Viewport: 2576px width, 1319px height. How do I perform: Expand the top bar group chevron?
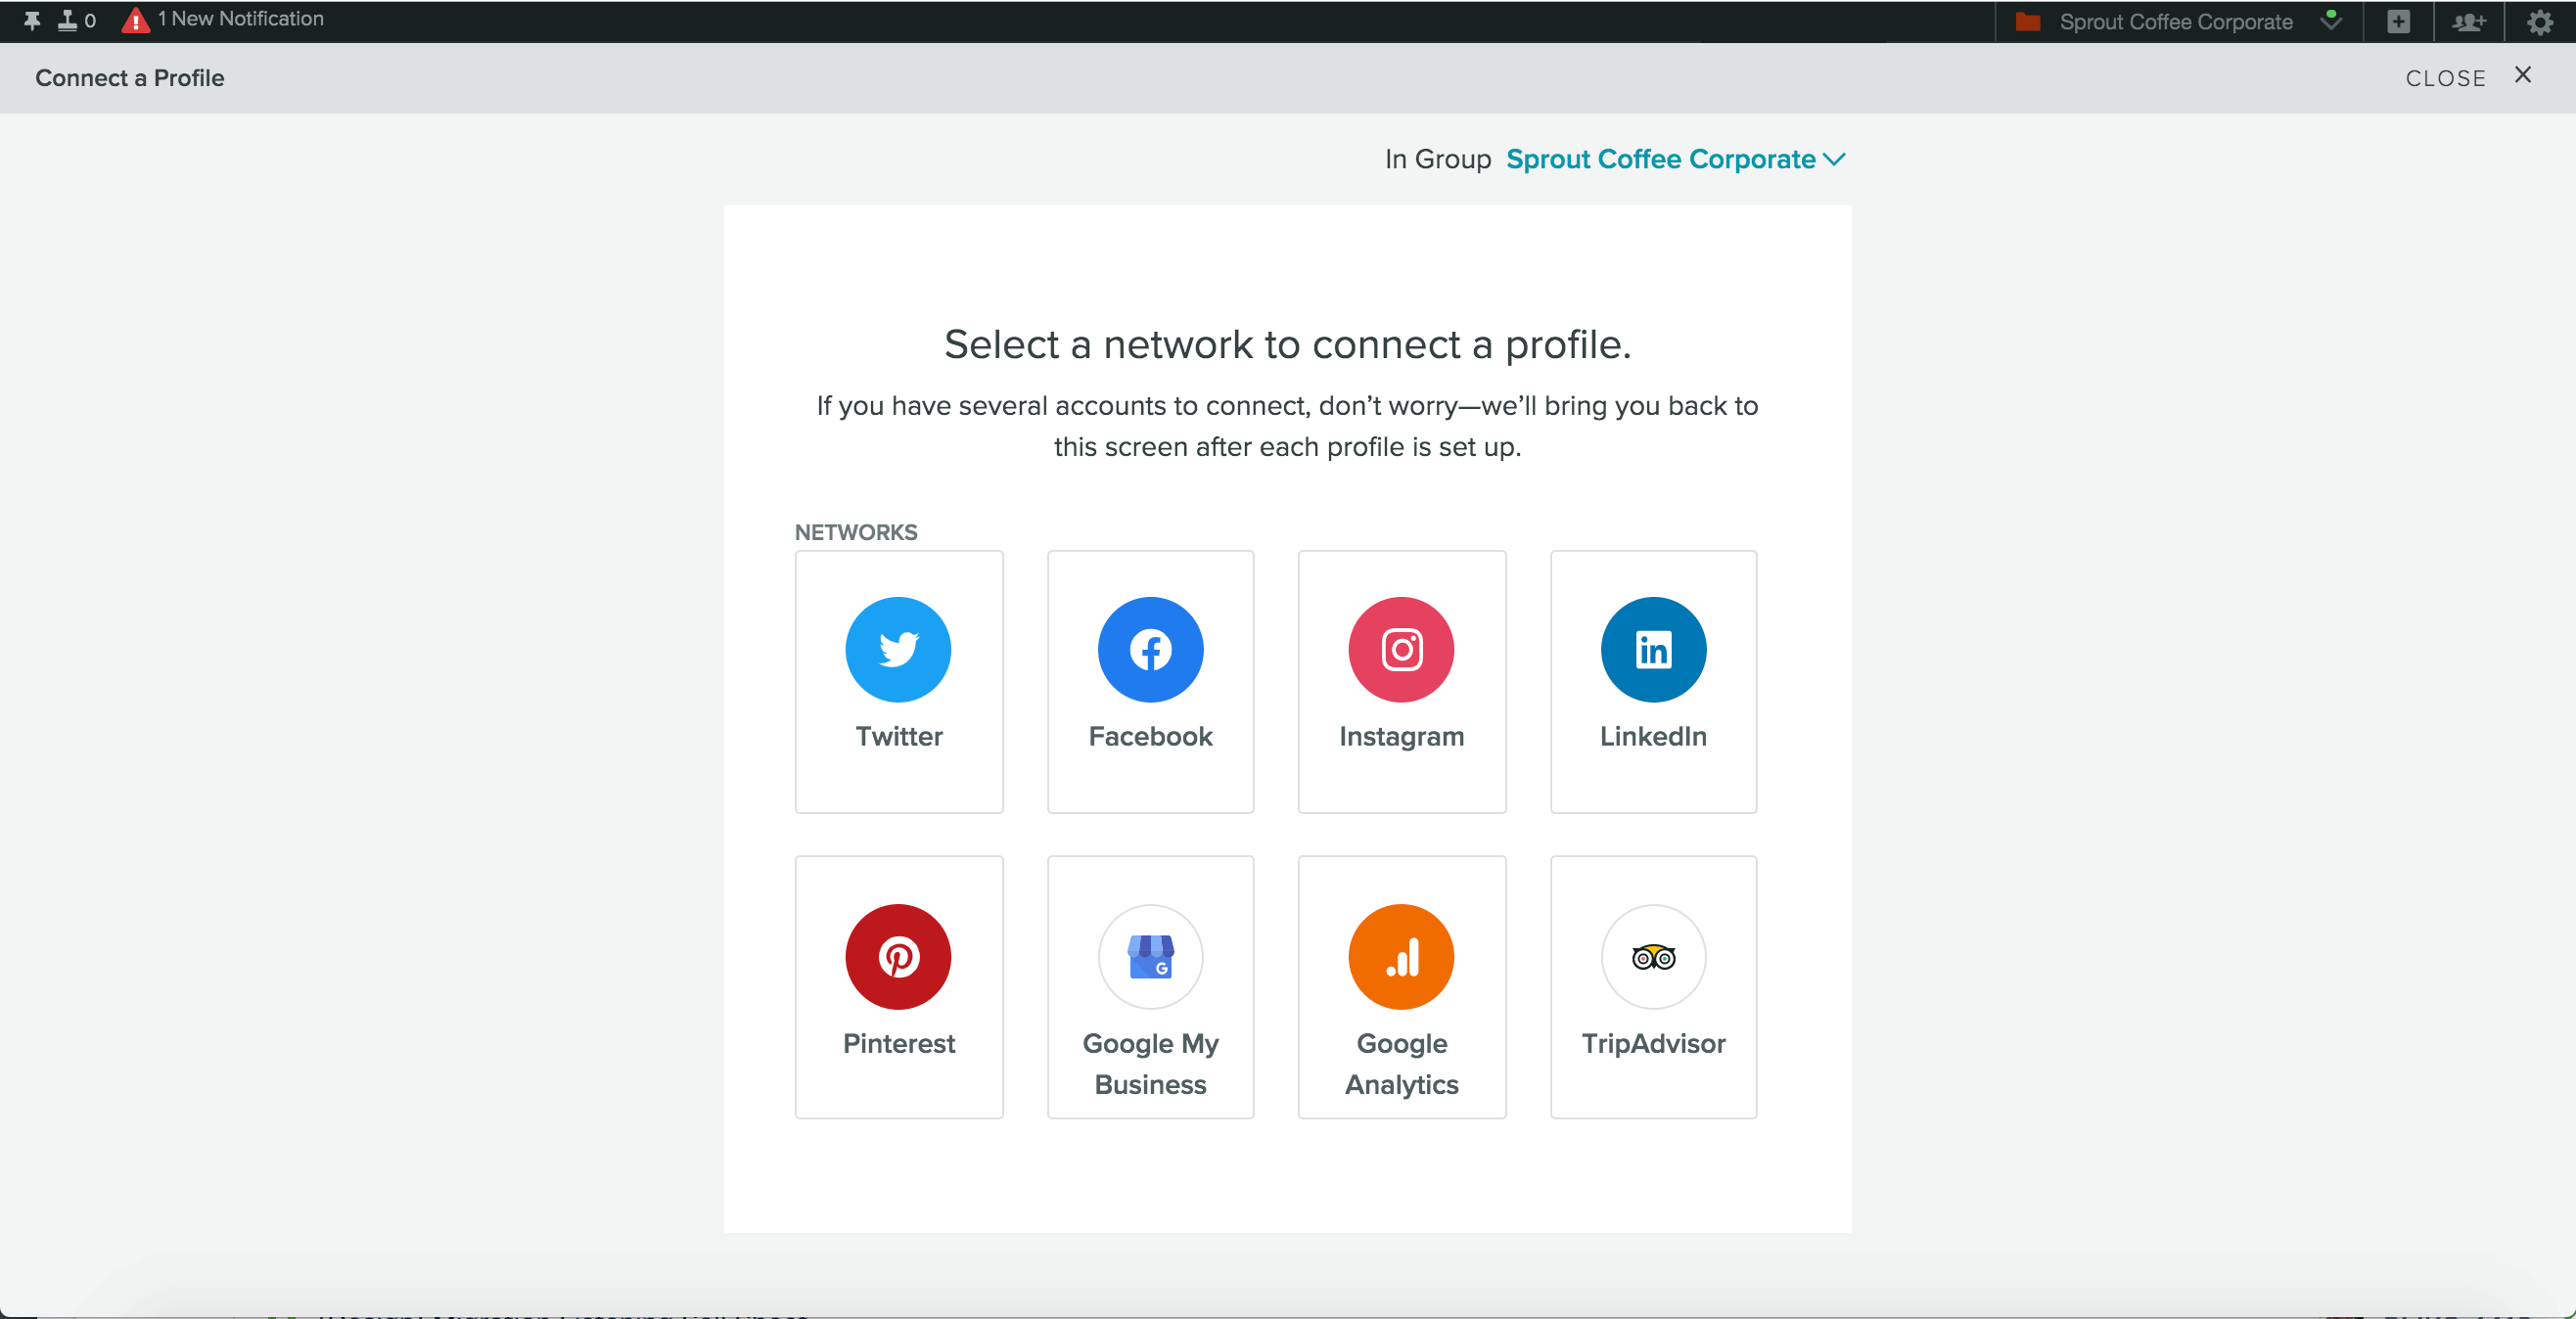[x=2331, y=21]
